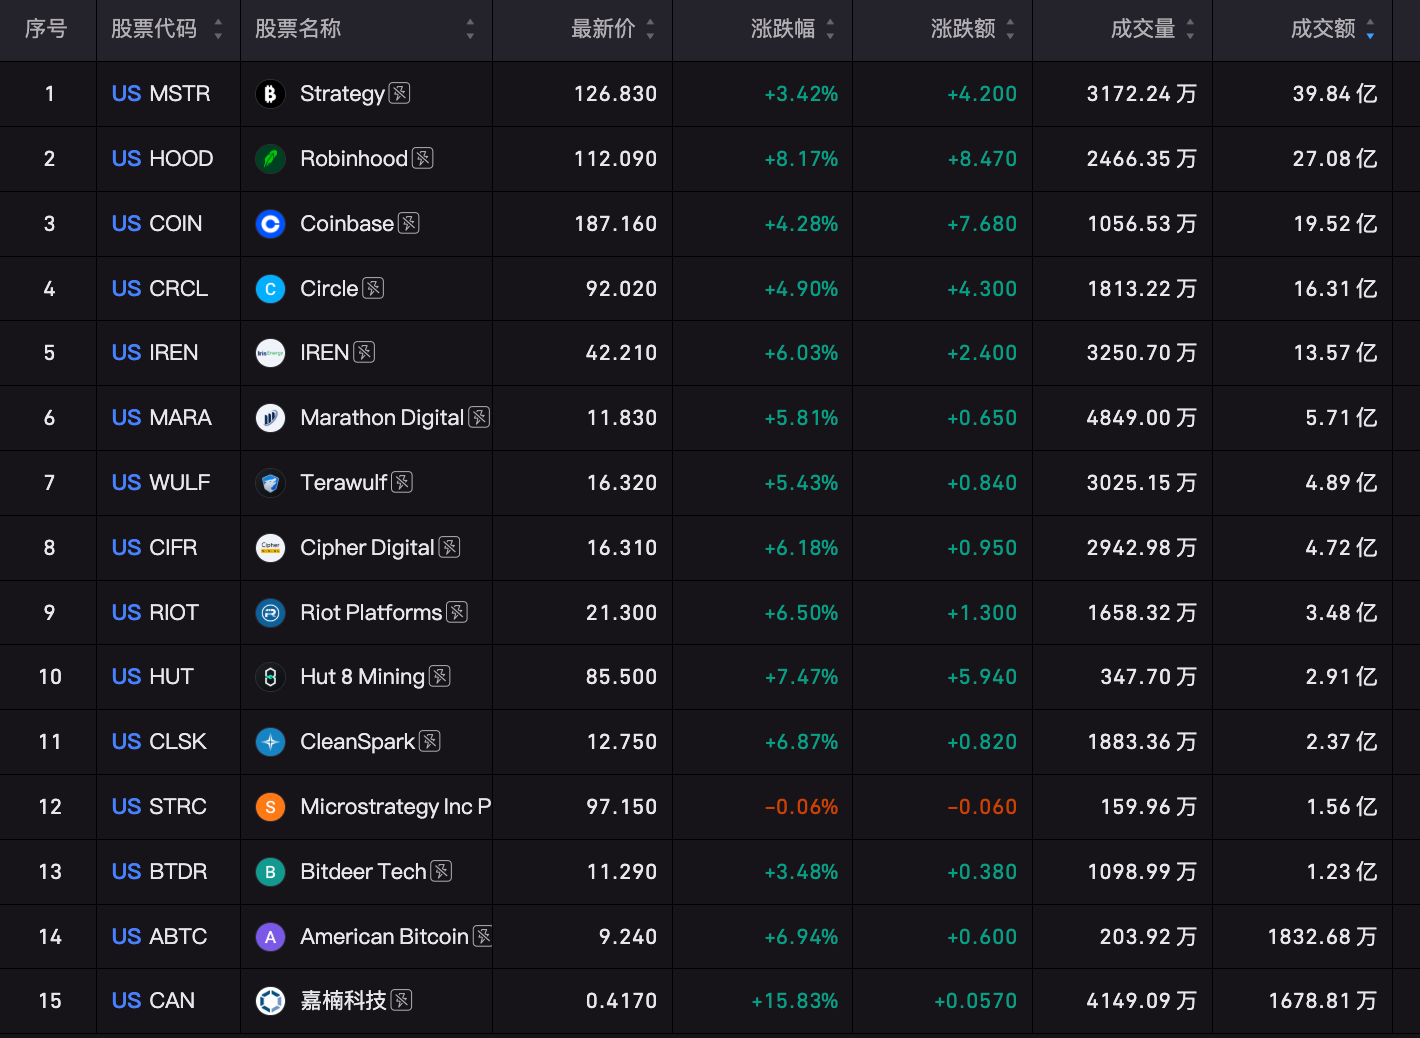Sort by 涨跌幅 using its sort arrows
This screenshot has height=1038, width=1420.
[x=830, y=30]
